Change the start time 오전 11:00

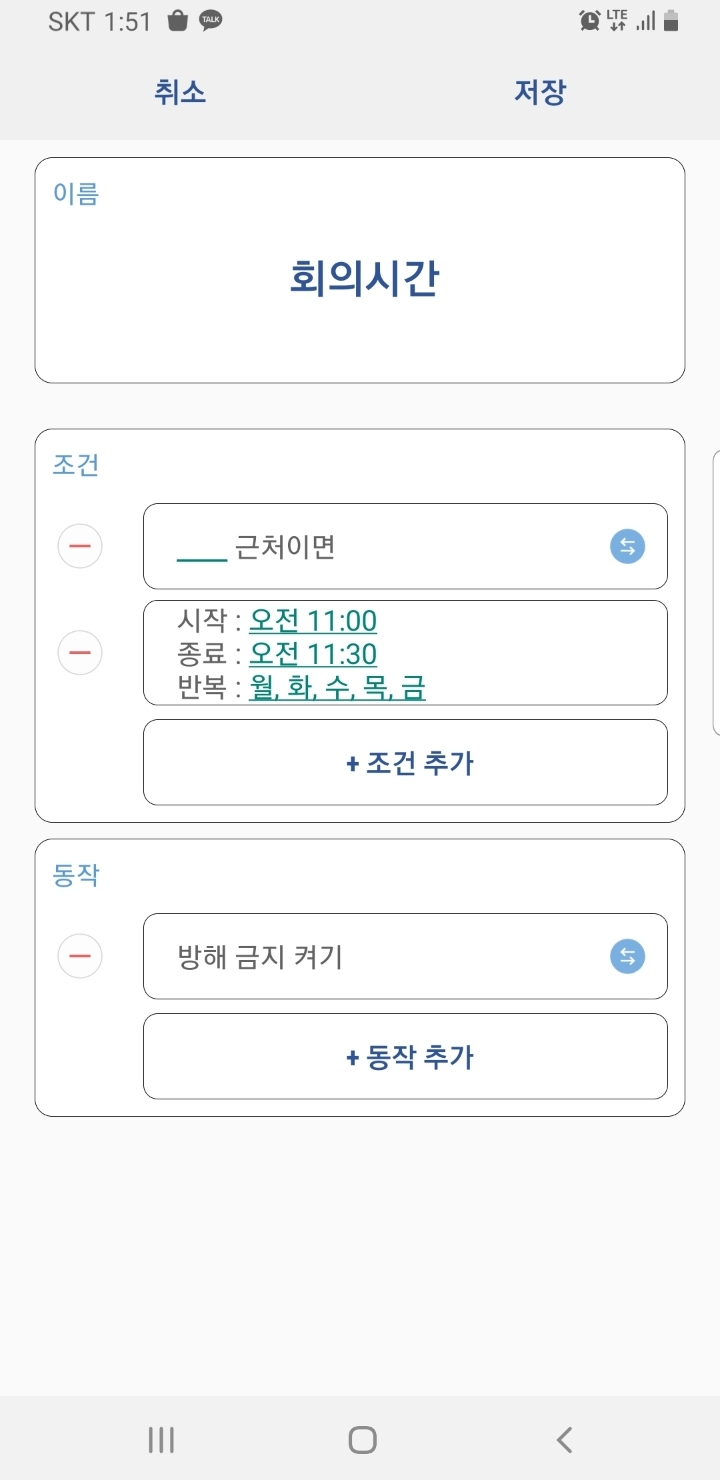coord(313,621)
